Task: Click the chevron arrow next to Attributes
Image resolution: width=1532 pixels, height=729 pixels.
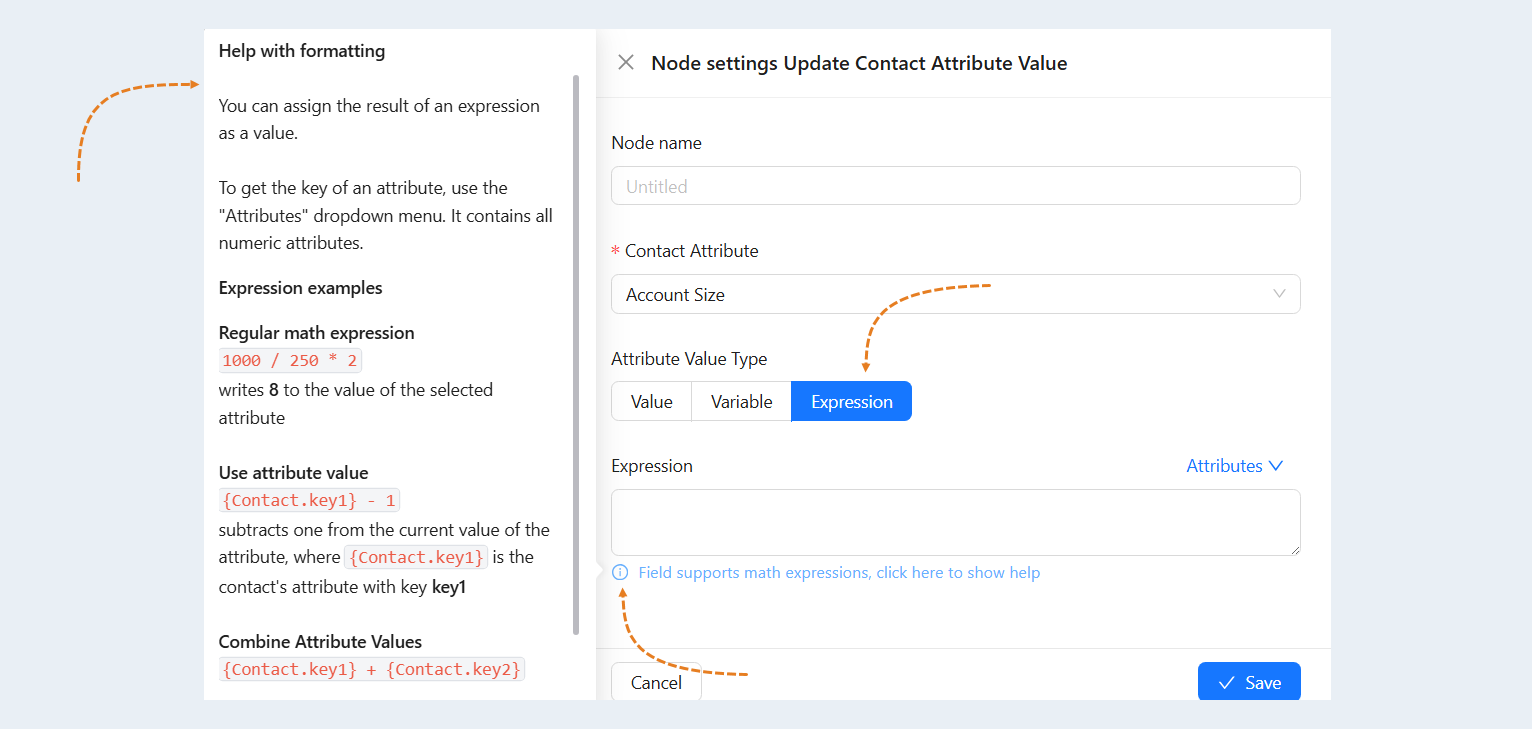Action: tap(1275, 466)
